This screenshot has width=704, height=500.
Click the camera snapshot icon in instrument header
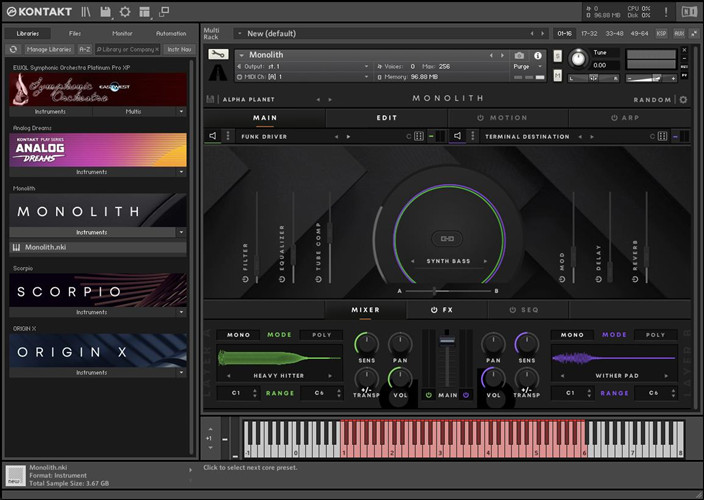[x=519, y=55]
